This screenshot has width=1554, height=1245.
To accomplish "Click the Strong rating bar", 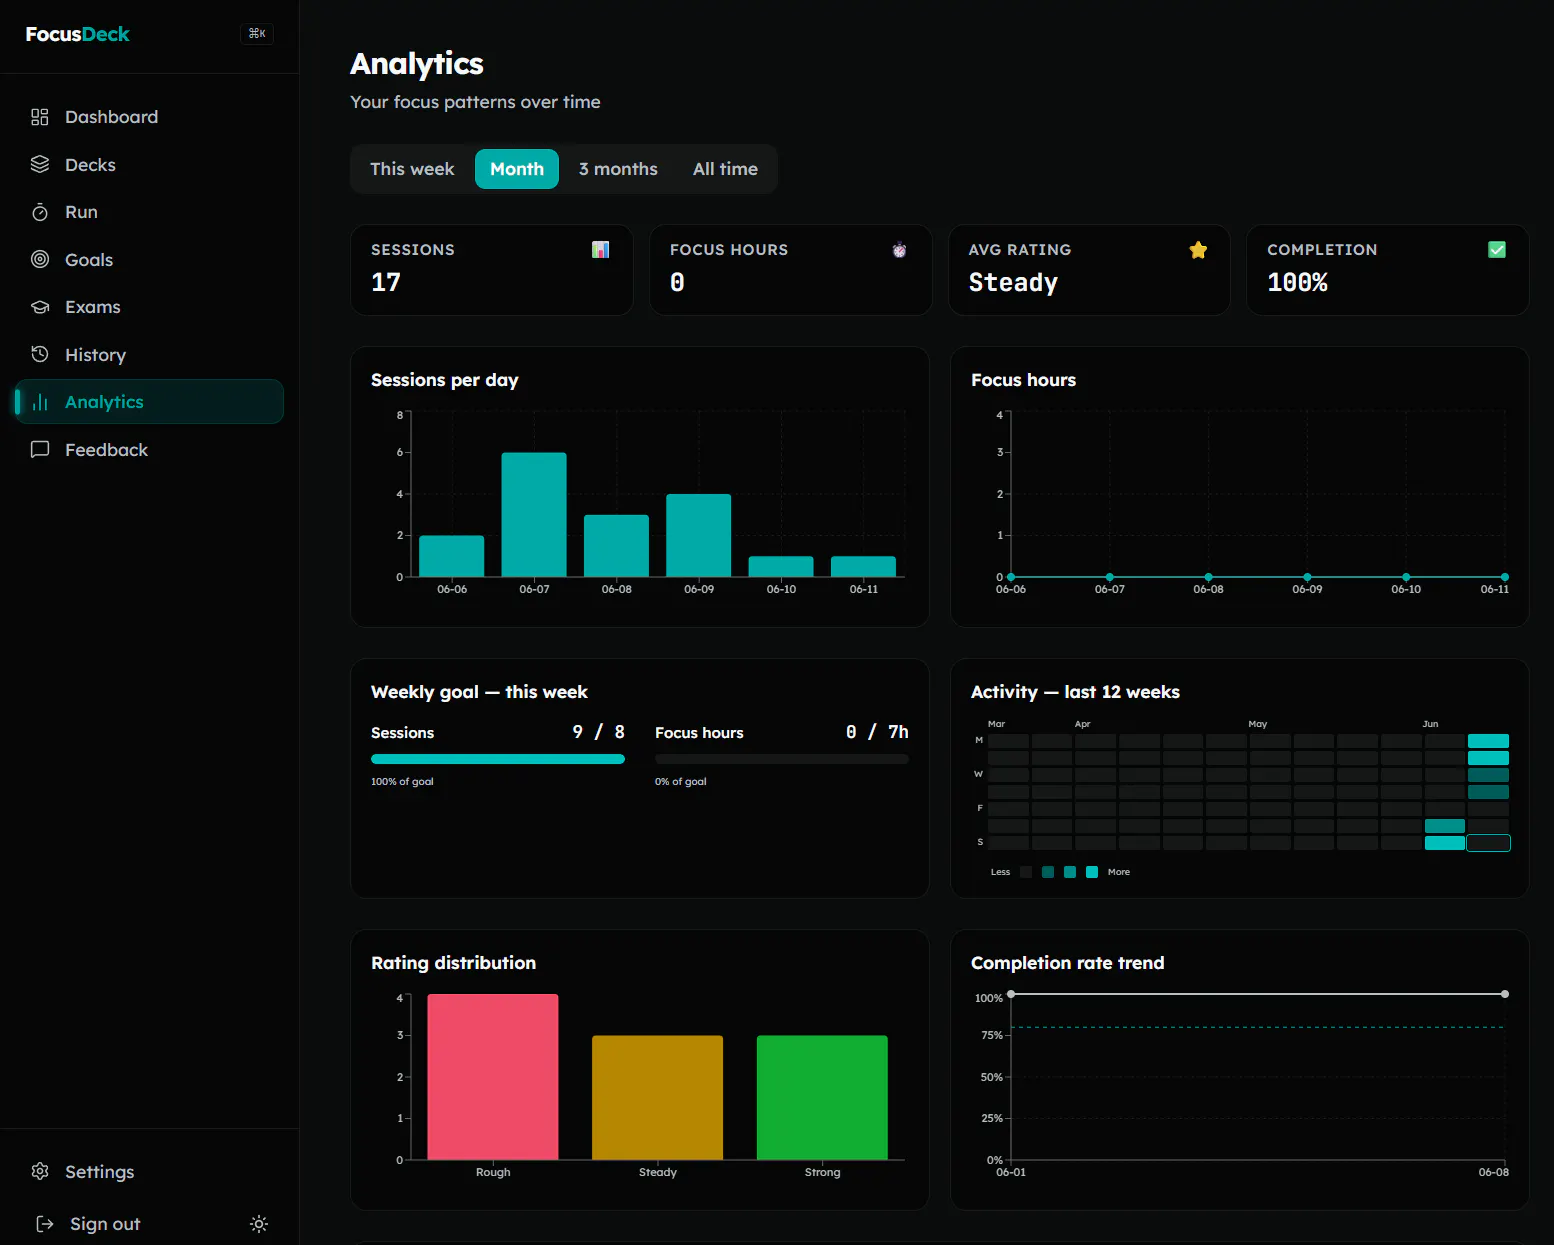I will click(x=822, y=1098).
